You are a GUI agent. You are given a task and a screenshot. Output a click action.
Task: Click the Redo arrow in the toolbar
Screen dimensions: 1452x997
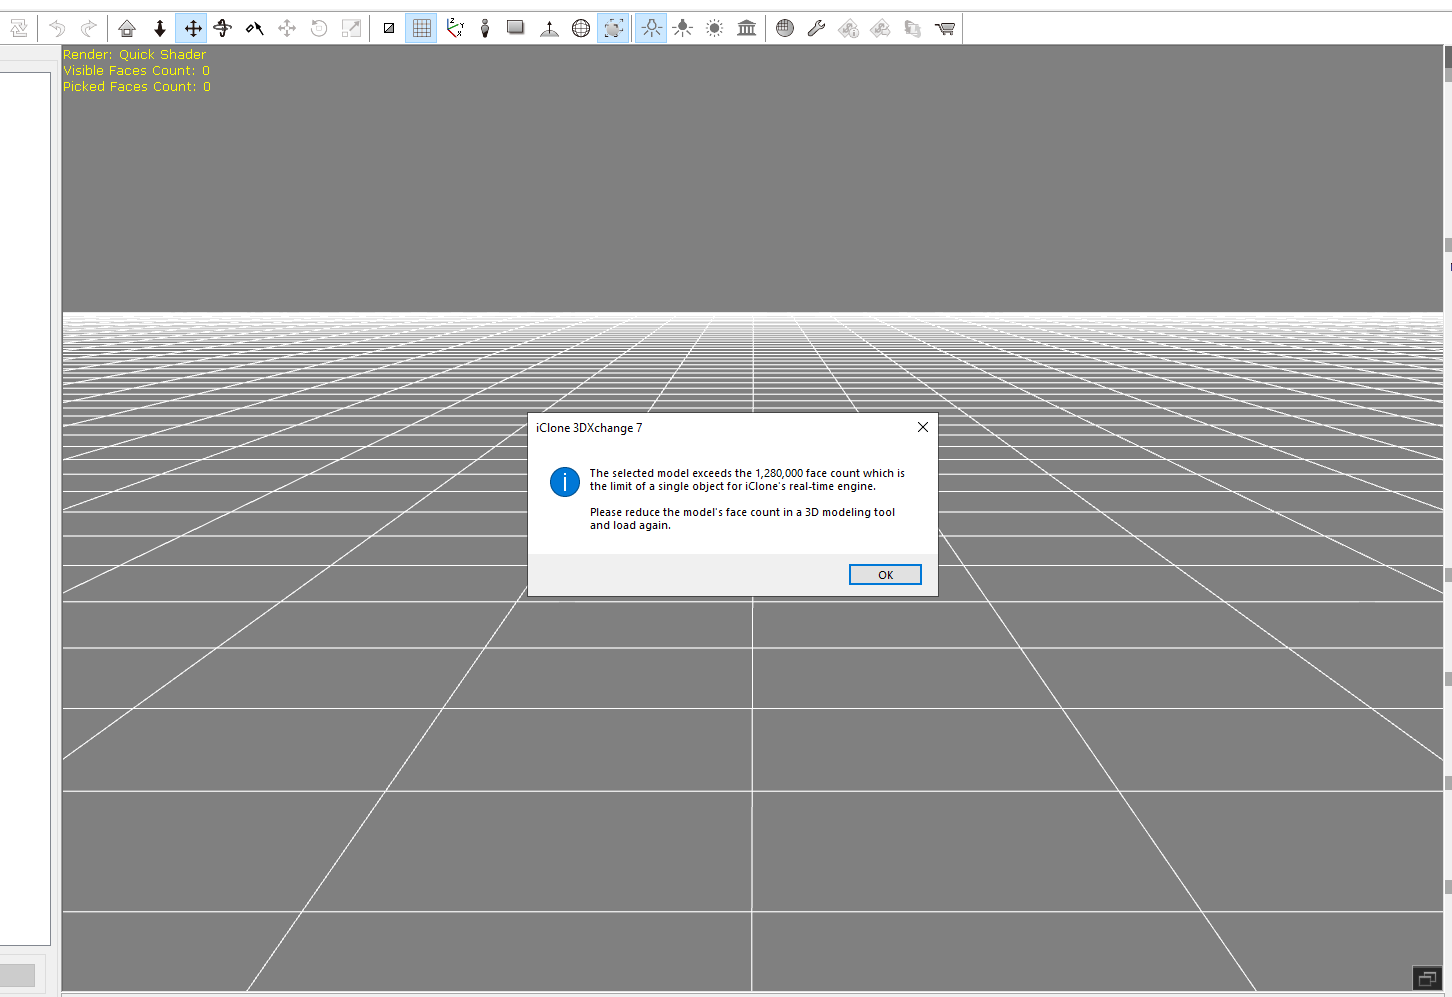(89, 29)
